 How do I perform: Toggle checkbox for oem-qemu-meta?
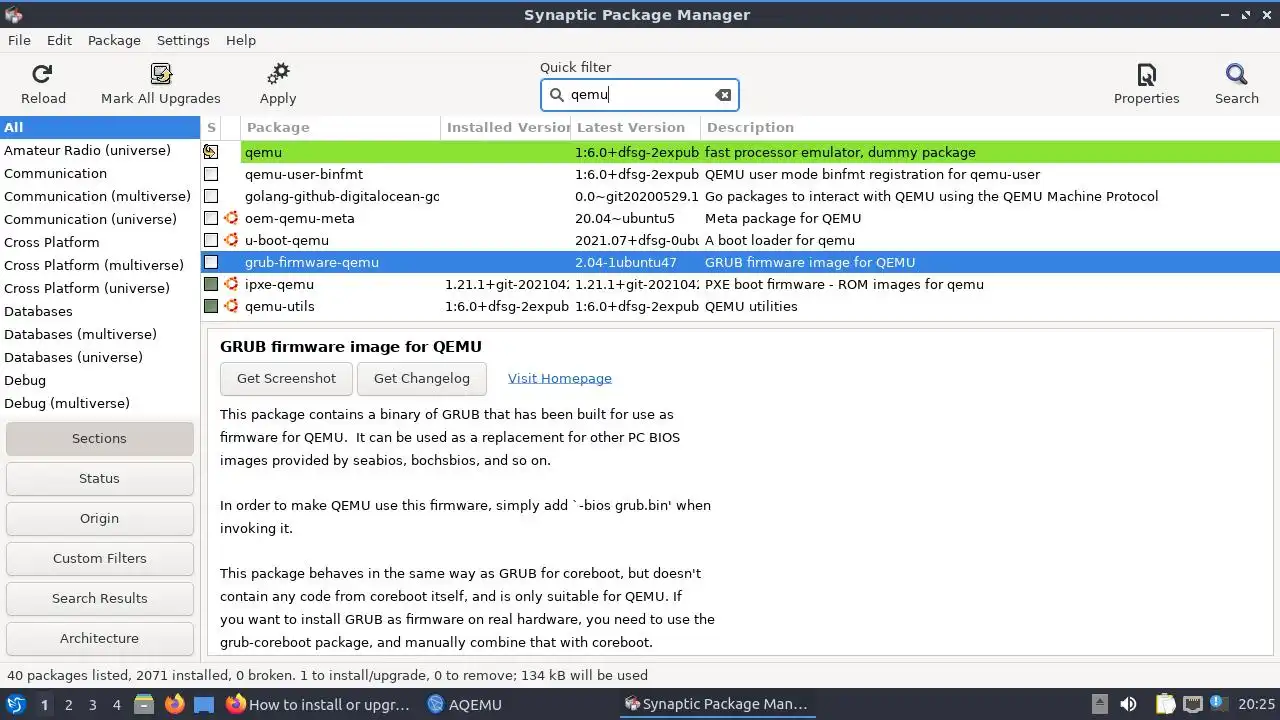tap(211, 218)
